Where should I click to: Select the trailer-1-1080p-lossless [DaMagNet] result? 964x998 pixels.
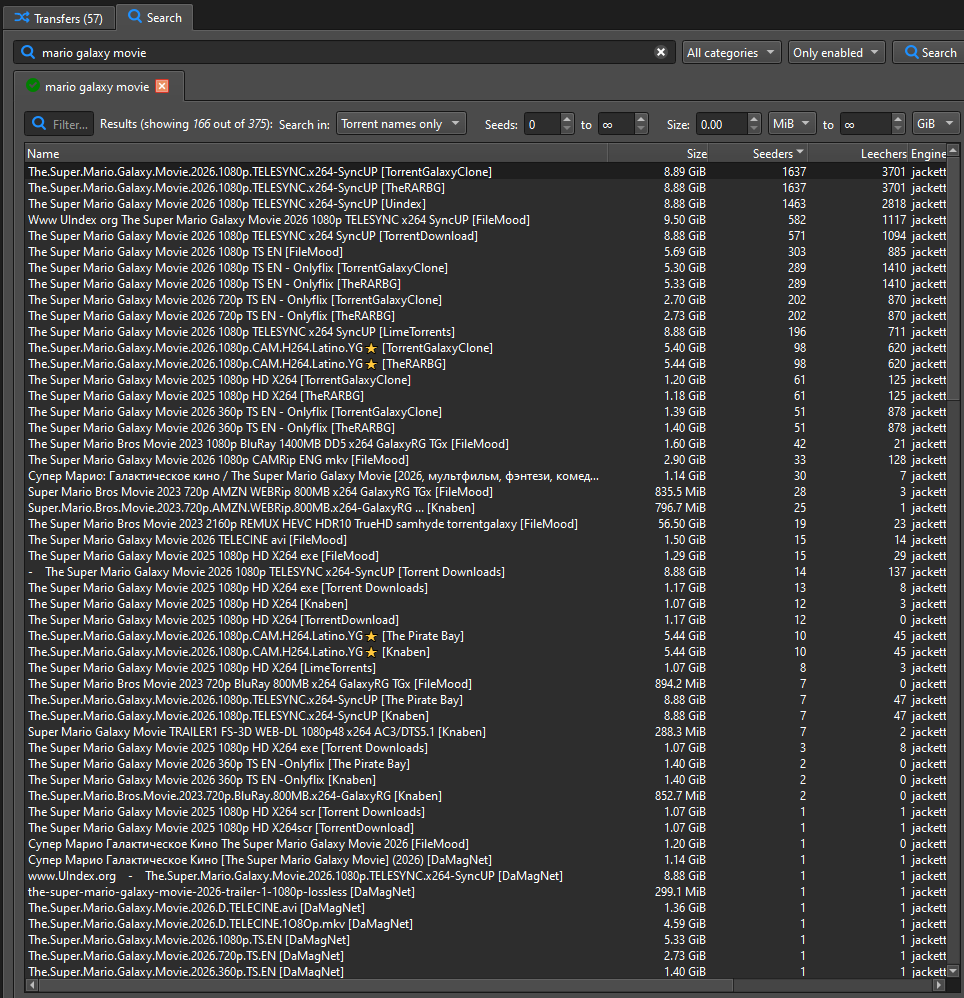(x=486, y=892)
